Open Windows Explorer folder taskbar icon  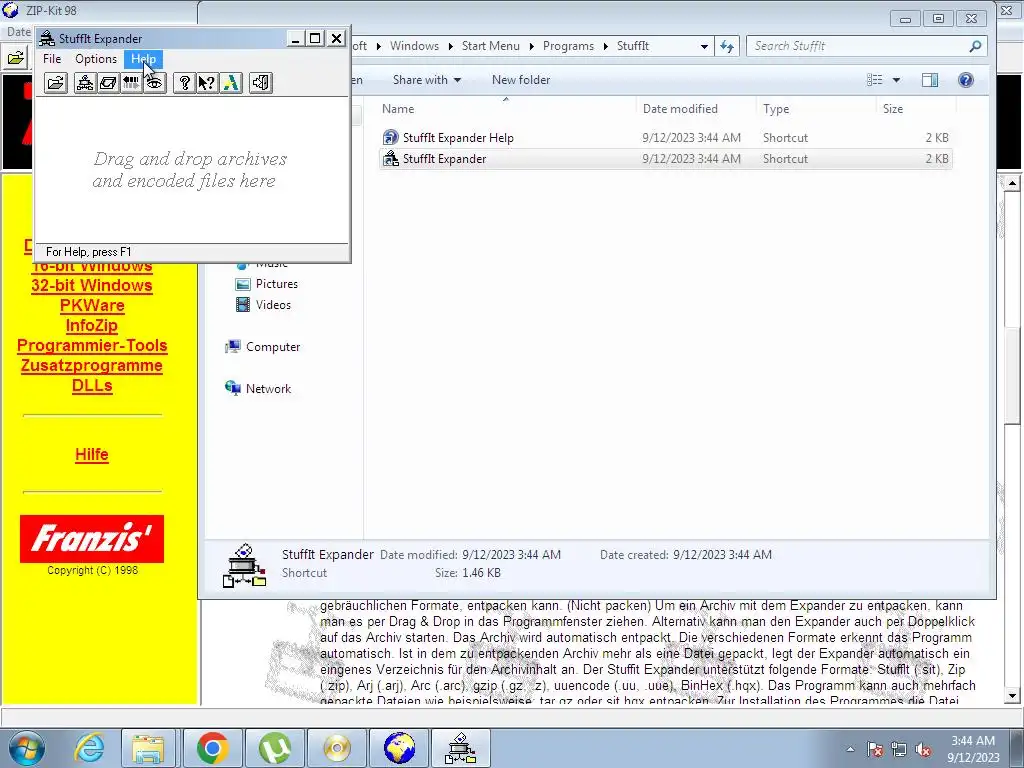148,748
